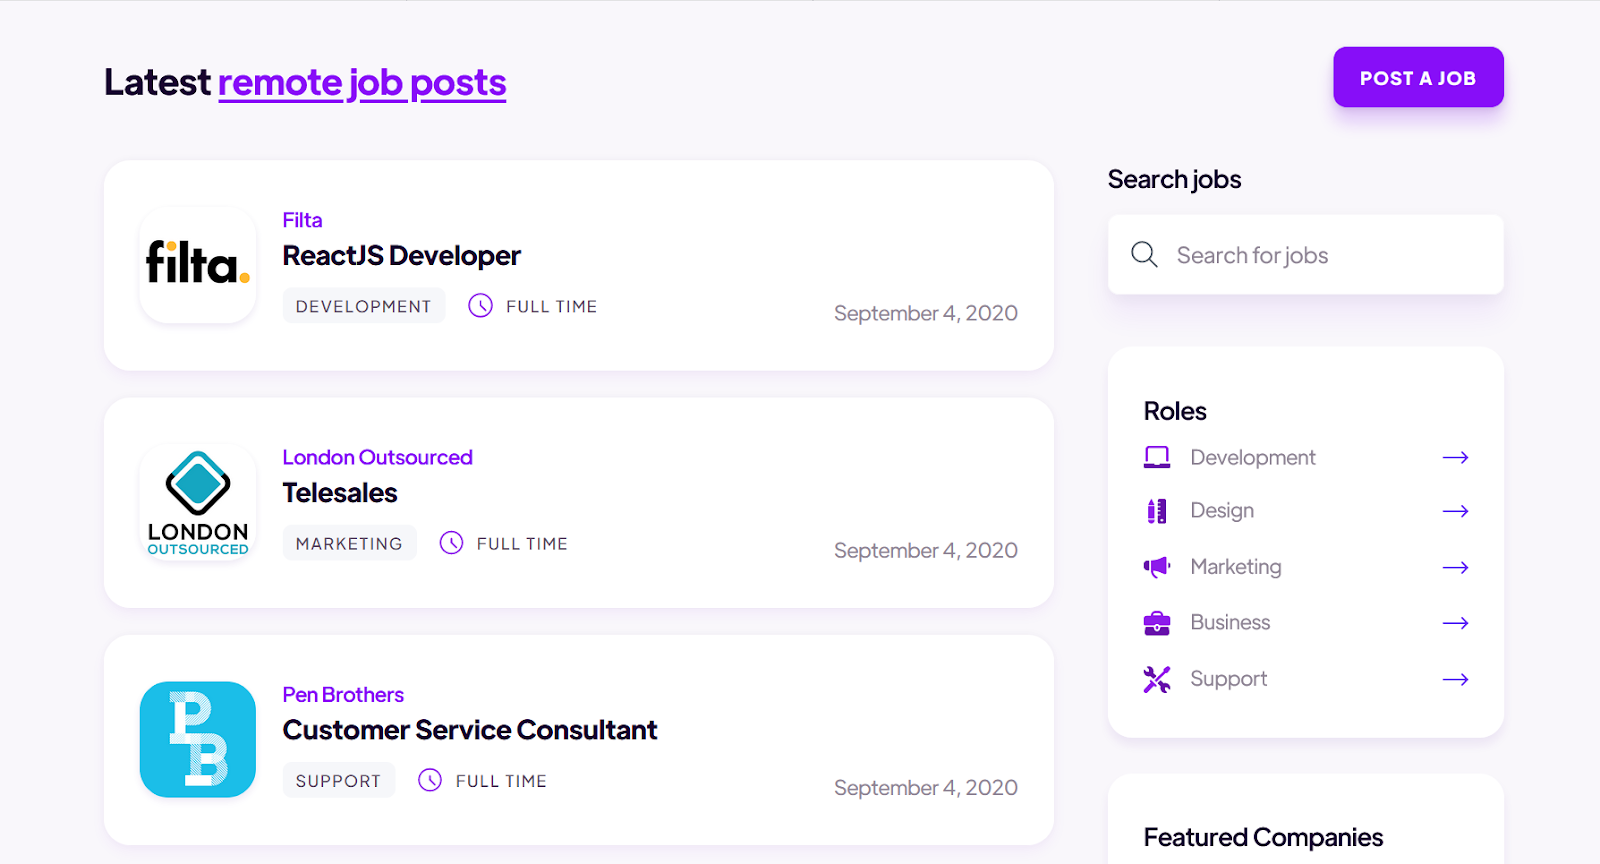Open the Pen Brothers logo
The height and width of the screenshot is (864, 1600).
(x=198, y=739)
